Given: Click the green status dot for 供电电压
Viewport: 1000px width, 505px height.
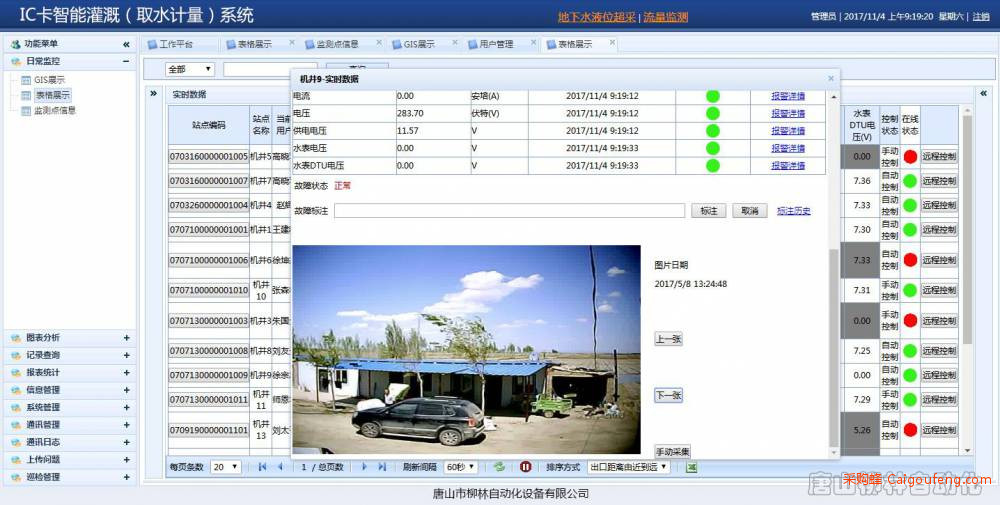Looking at the screenshot, I should 712,131.
